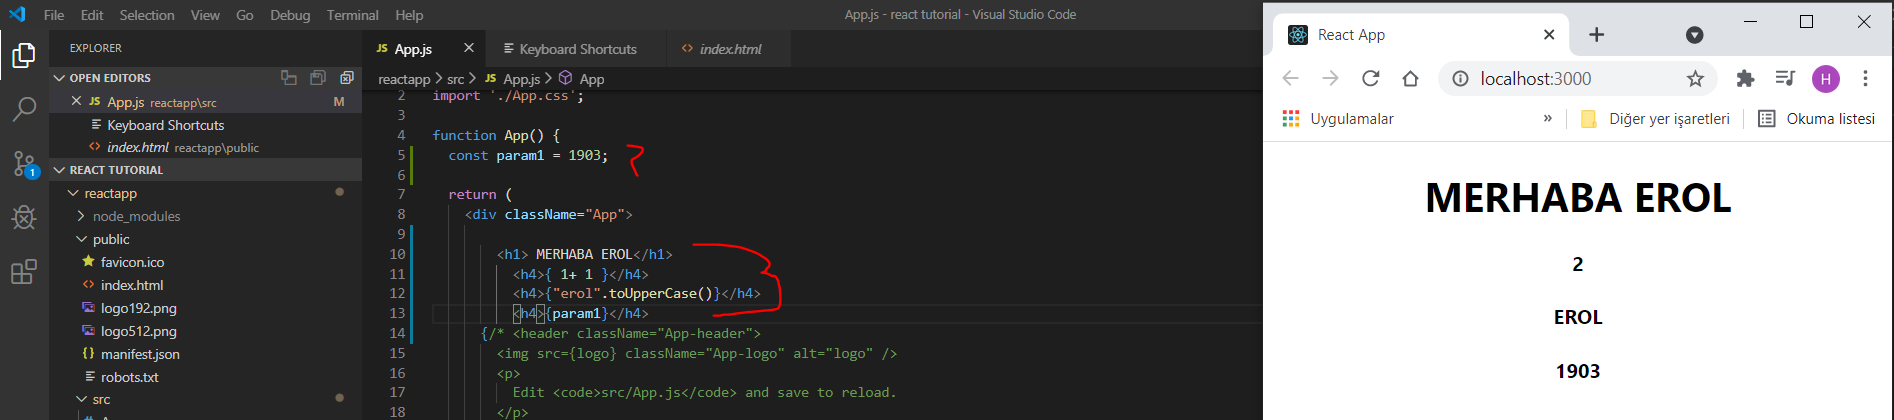Open the Source Control view

[x=24, y=164]
